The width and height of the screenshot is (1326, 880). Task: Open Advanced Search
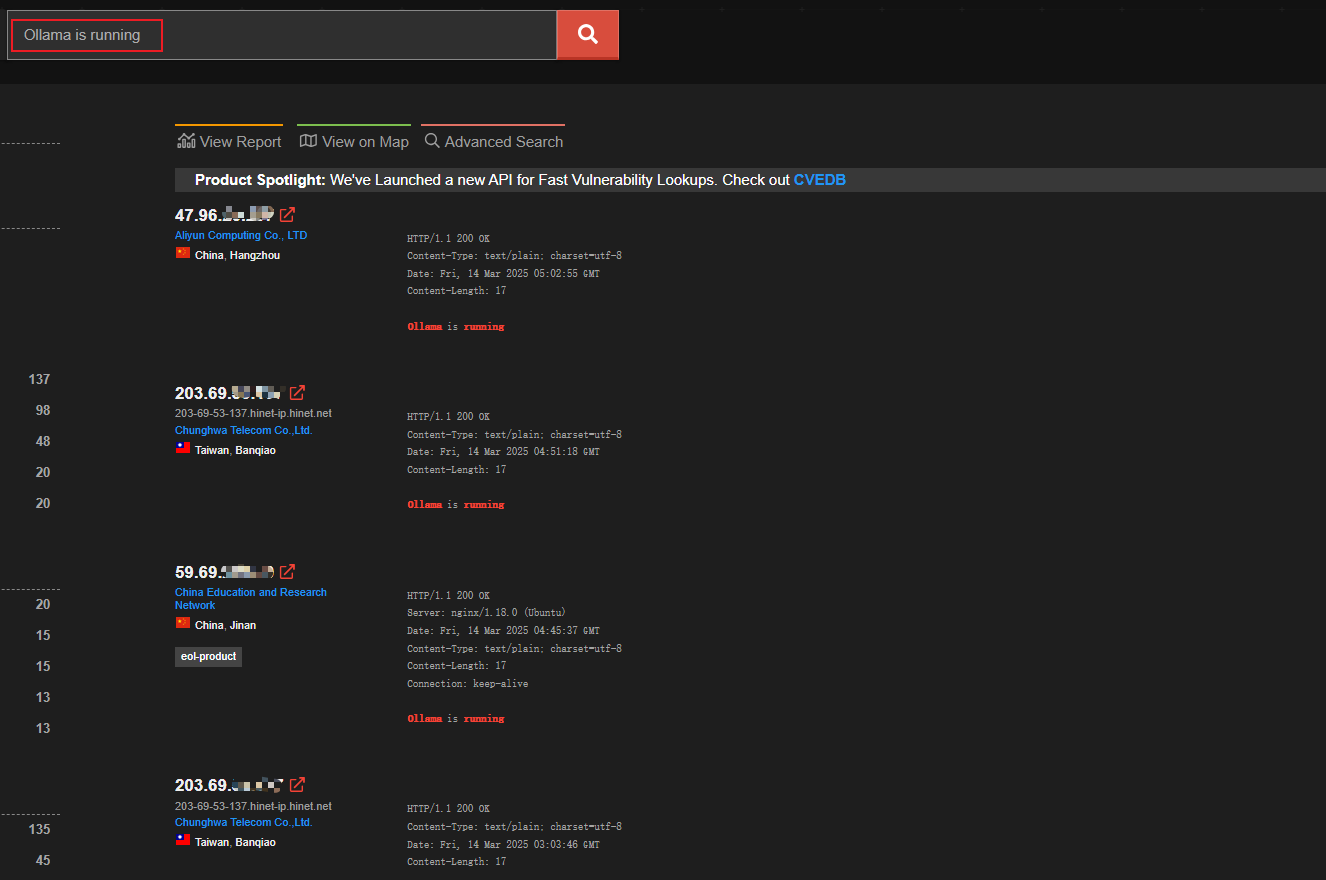[x=493, y=142]
